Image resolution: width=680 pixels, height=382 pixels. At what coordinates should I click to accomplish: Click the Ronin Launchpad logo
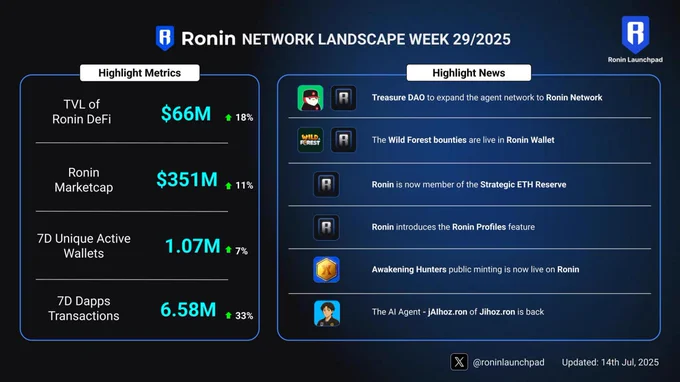click(635, 35)
